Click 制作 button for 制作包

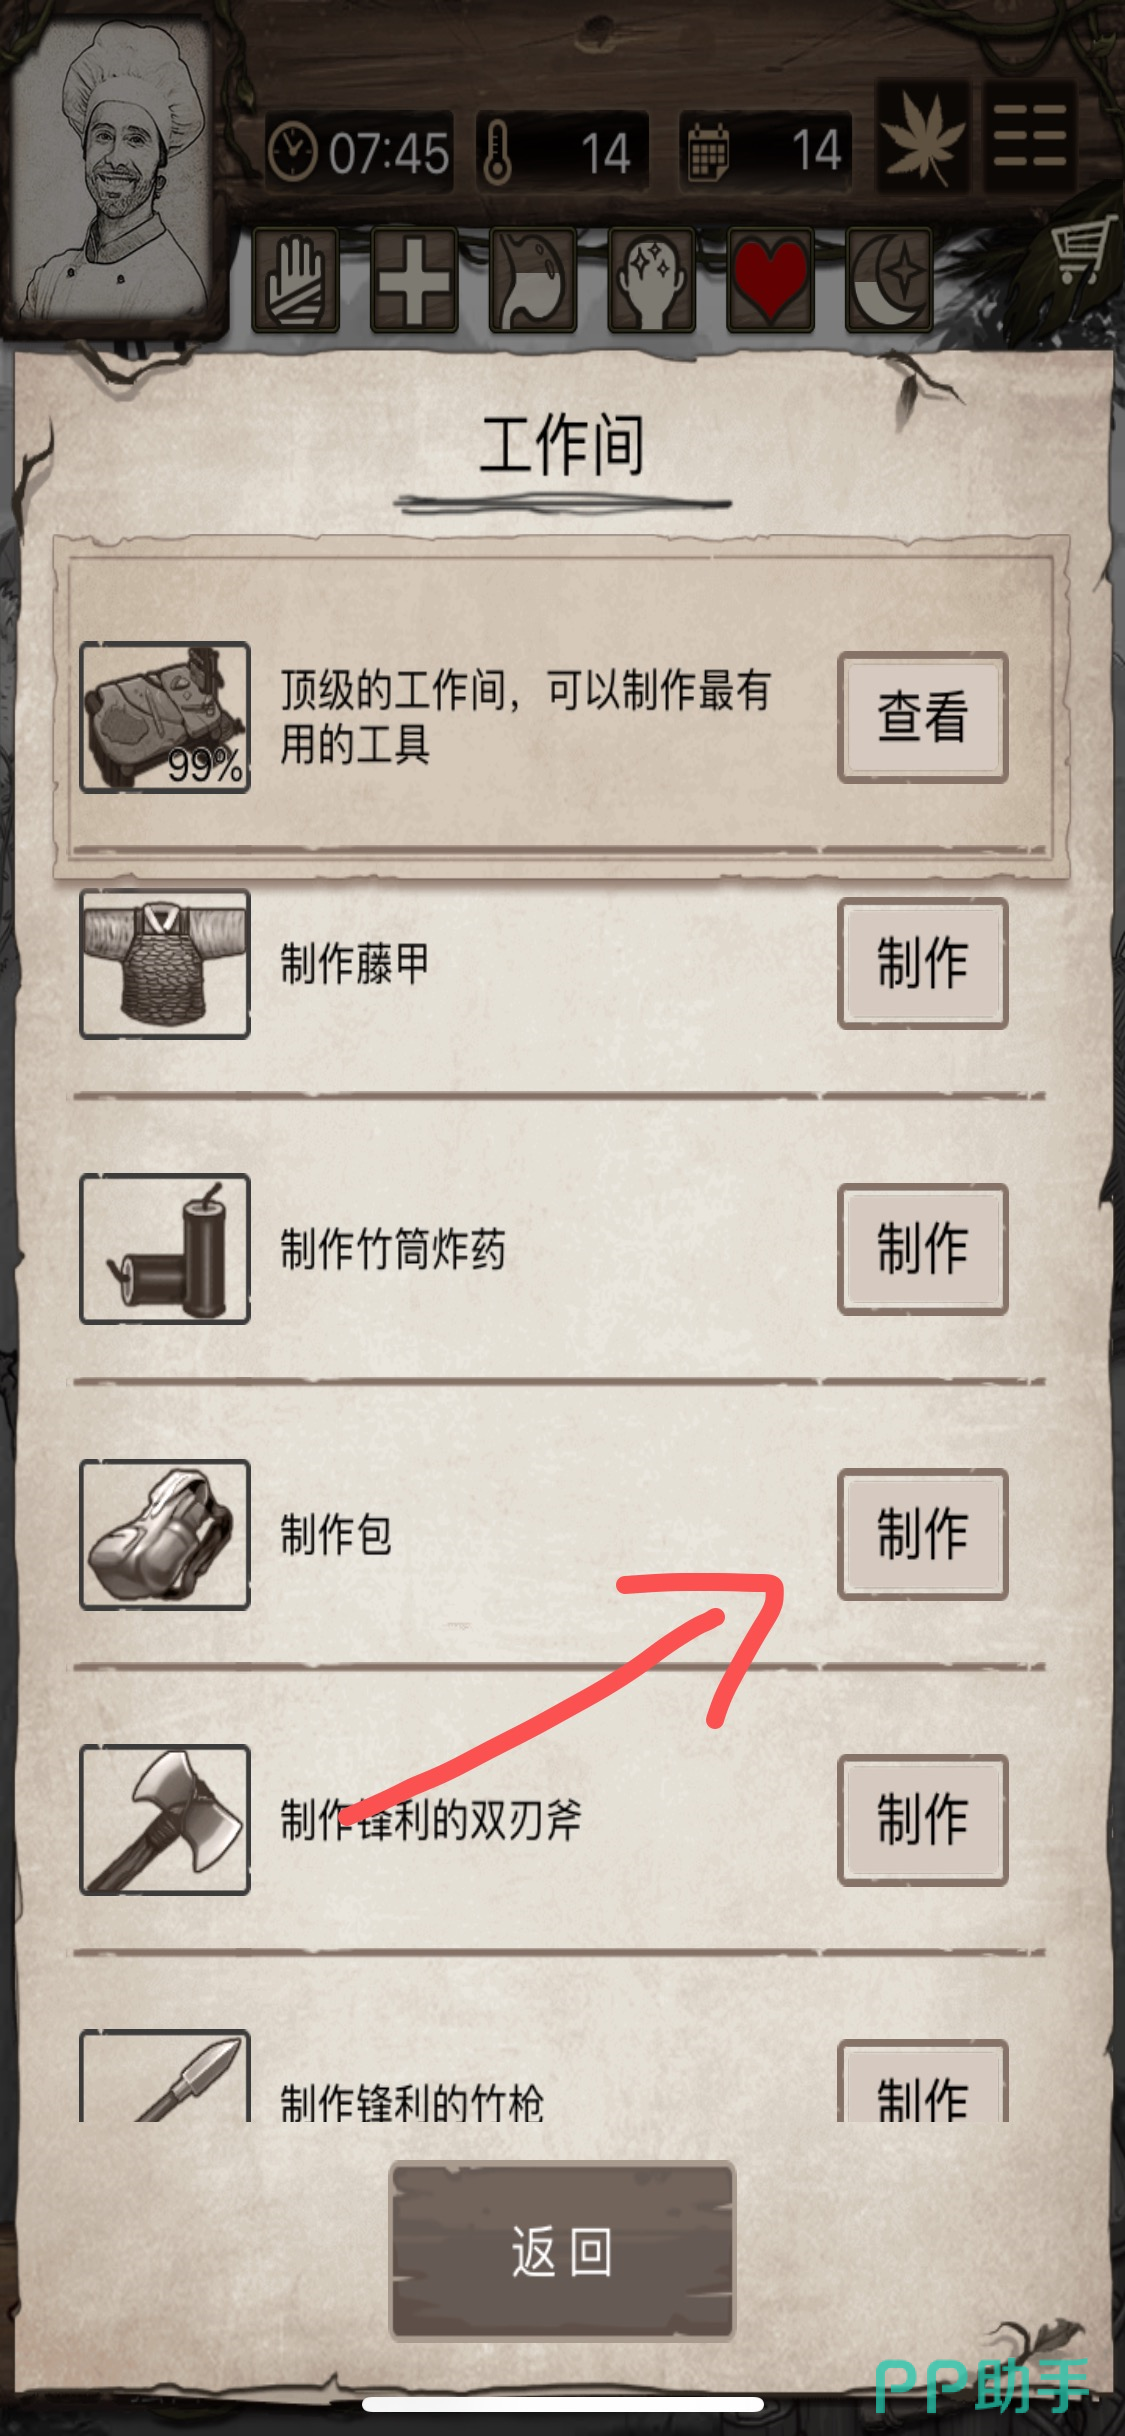tap(922, 1534)
